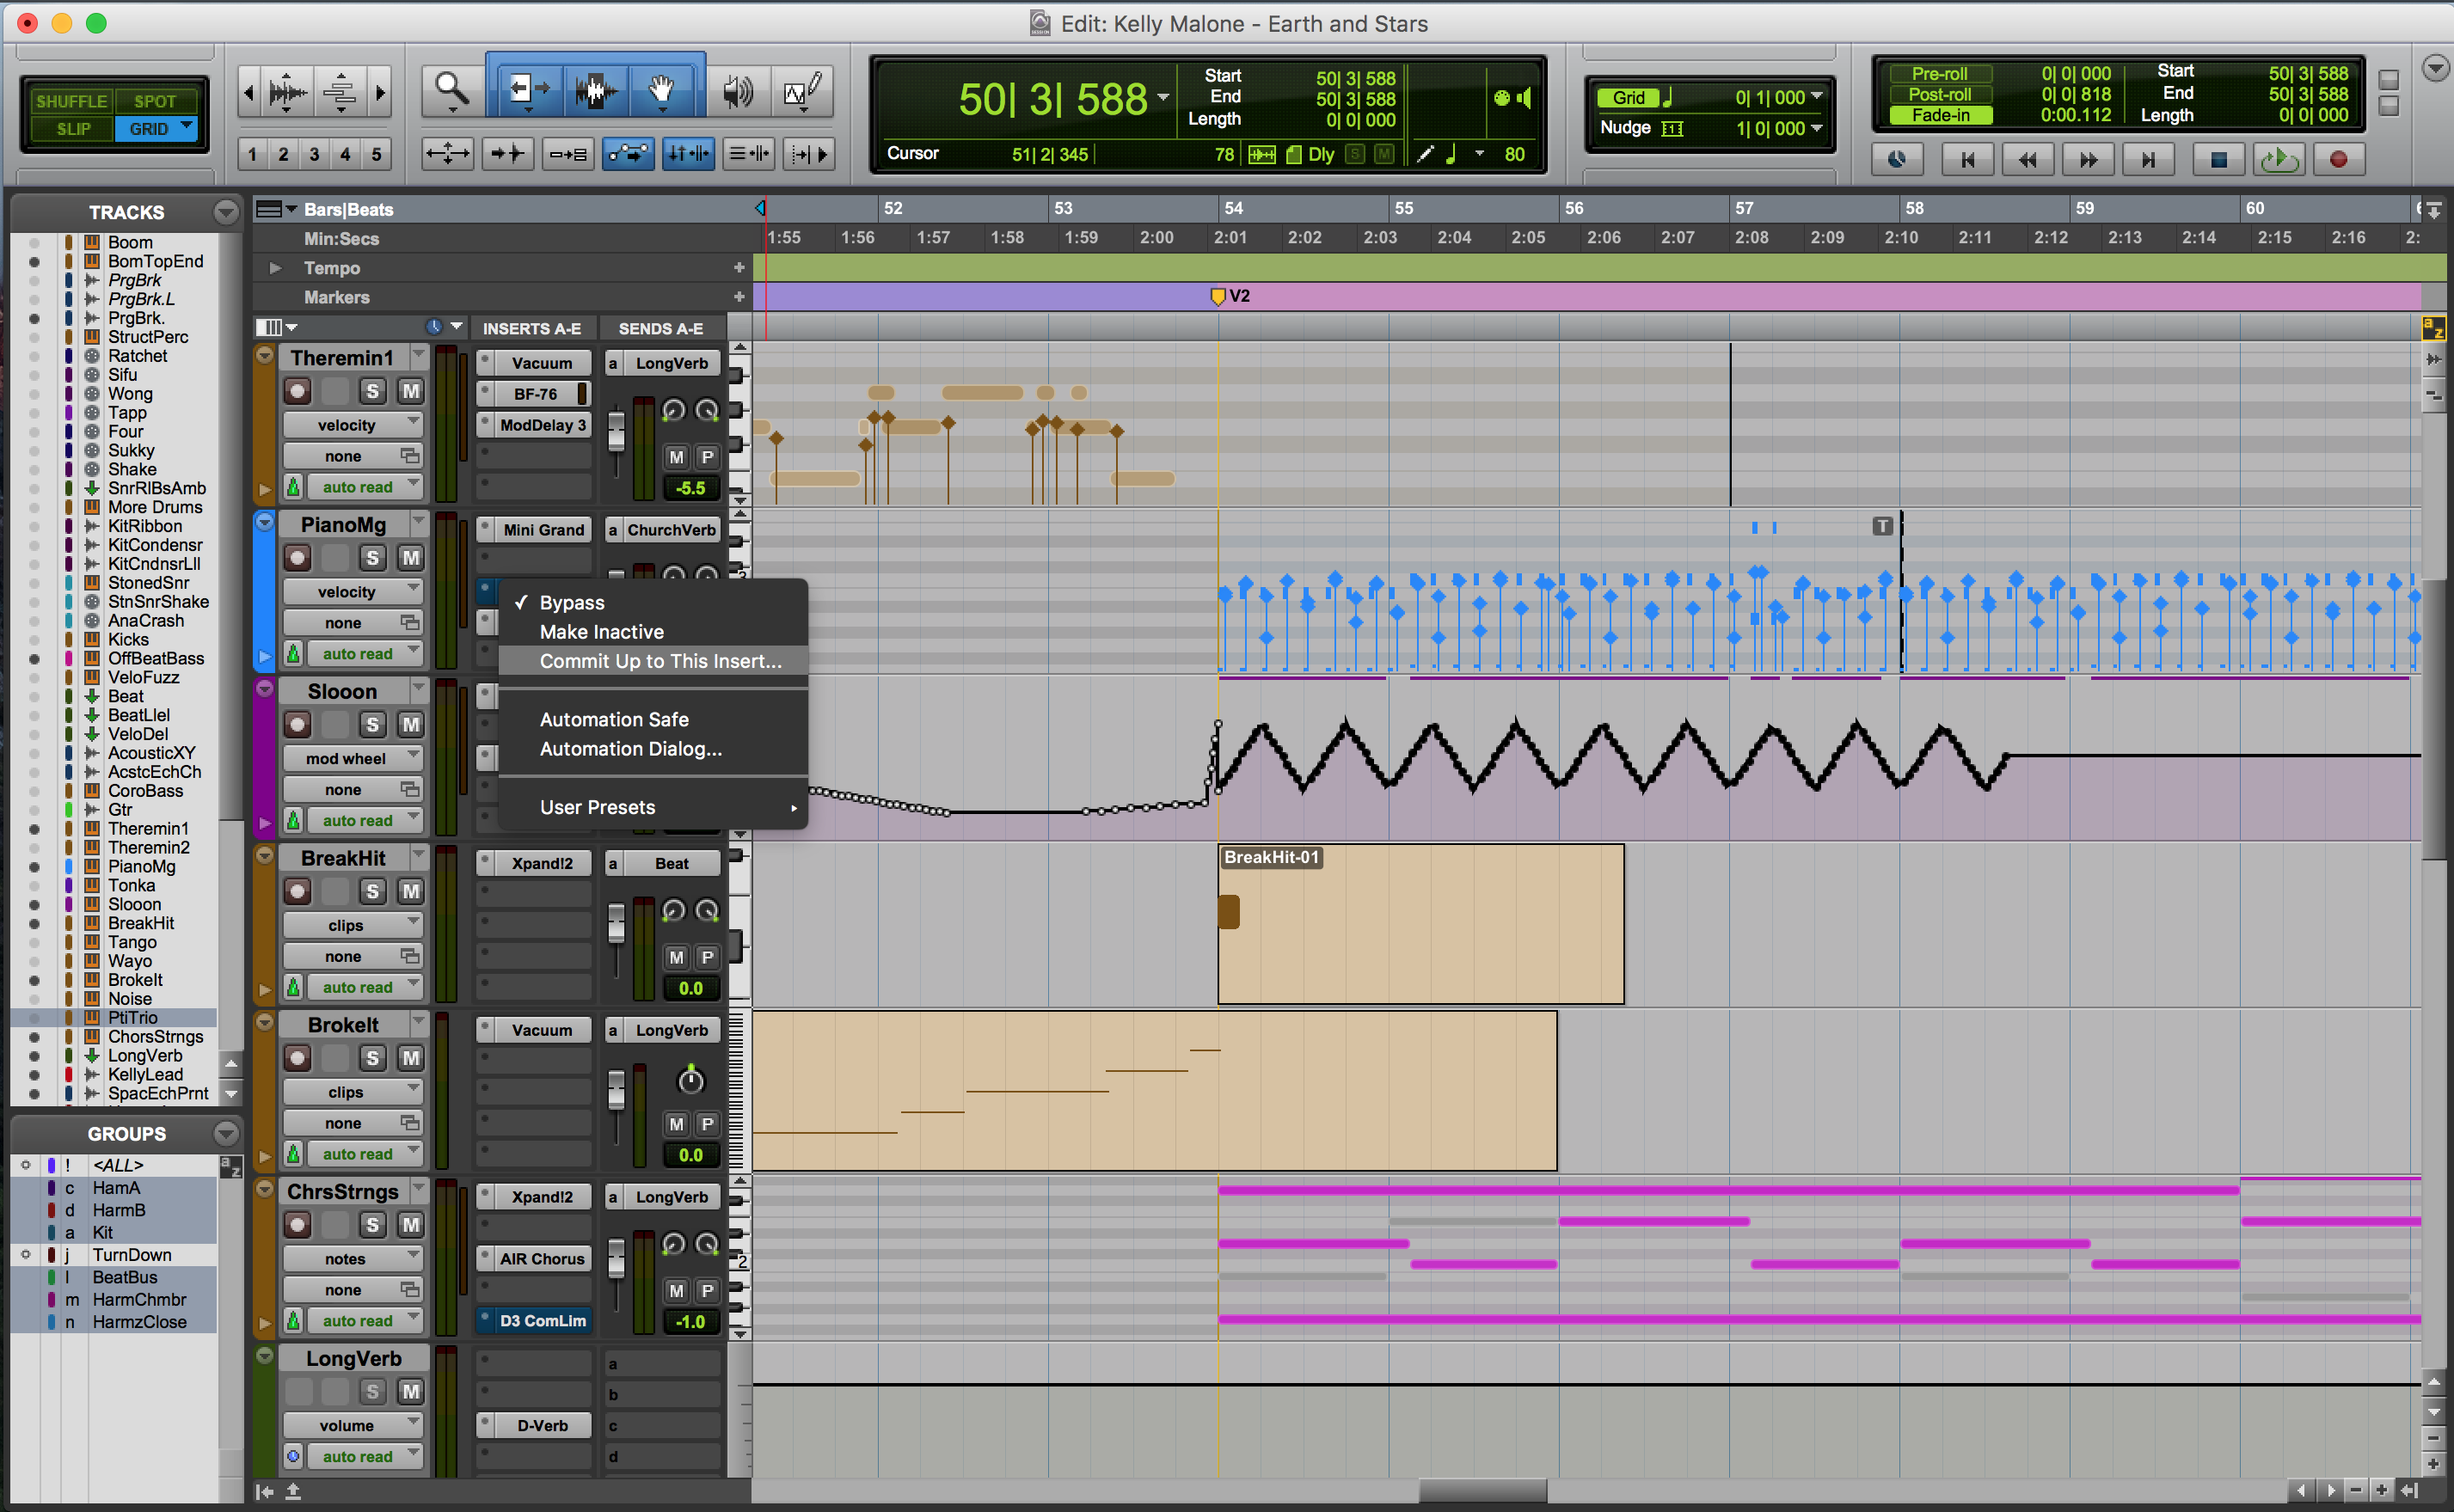This screenshot has height=1512, width=2454.
Task: Select the Zoomer magnifying glass tool
Action: coord(452,93)
